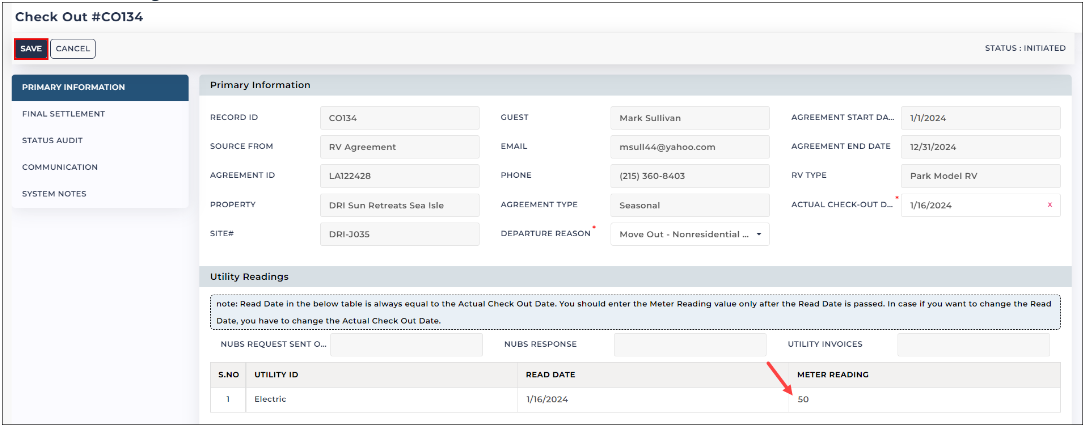Viewport: 1085px width, 427px height.
Task: Clear the actual check-out date with the red x
Action: (x=1050, y=205)
